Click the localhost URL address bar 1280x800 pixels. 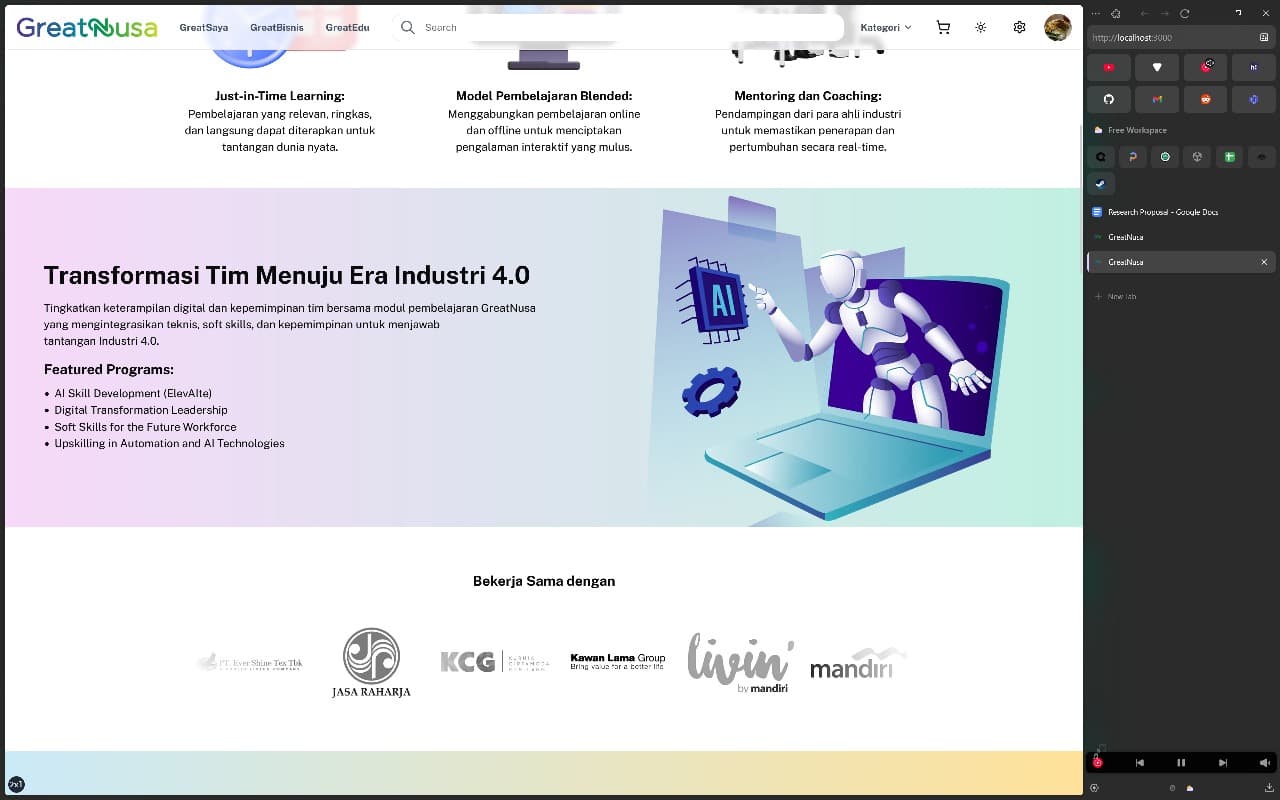click(x=1170, y=38)
